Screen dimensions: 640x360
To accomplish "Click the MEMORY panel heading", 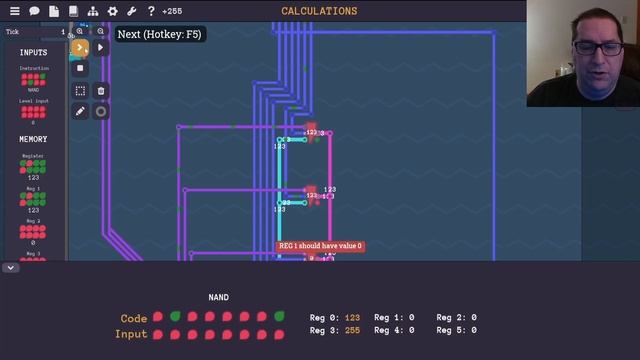I will [33, 139].
